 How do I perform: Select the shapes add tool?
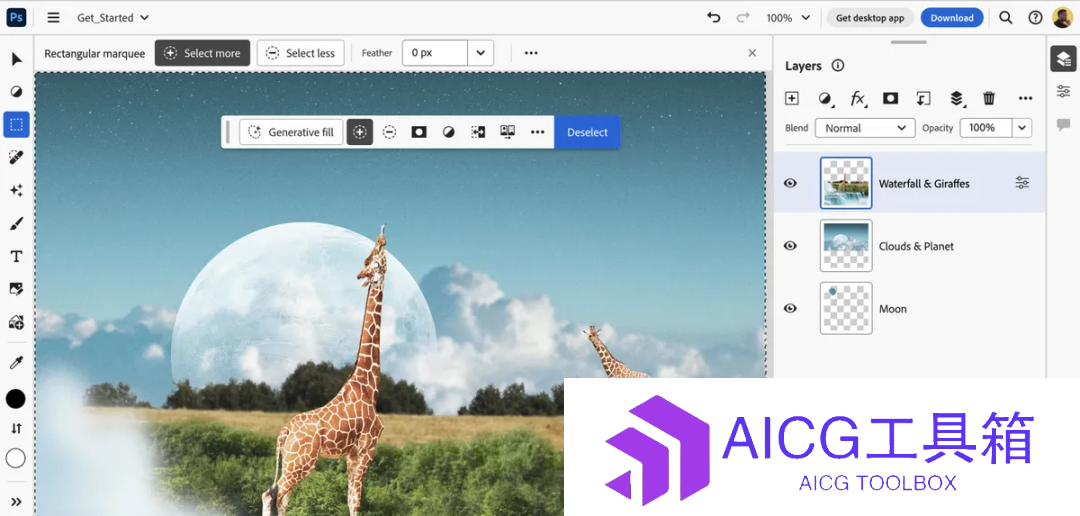point(17,322)
